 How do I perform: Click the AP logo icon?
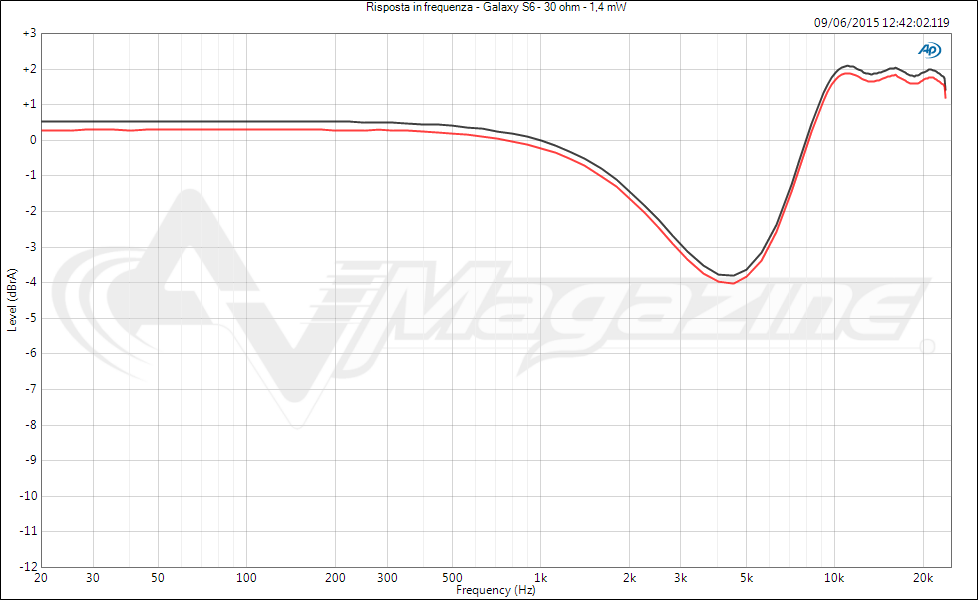coord(929,50)
